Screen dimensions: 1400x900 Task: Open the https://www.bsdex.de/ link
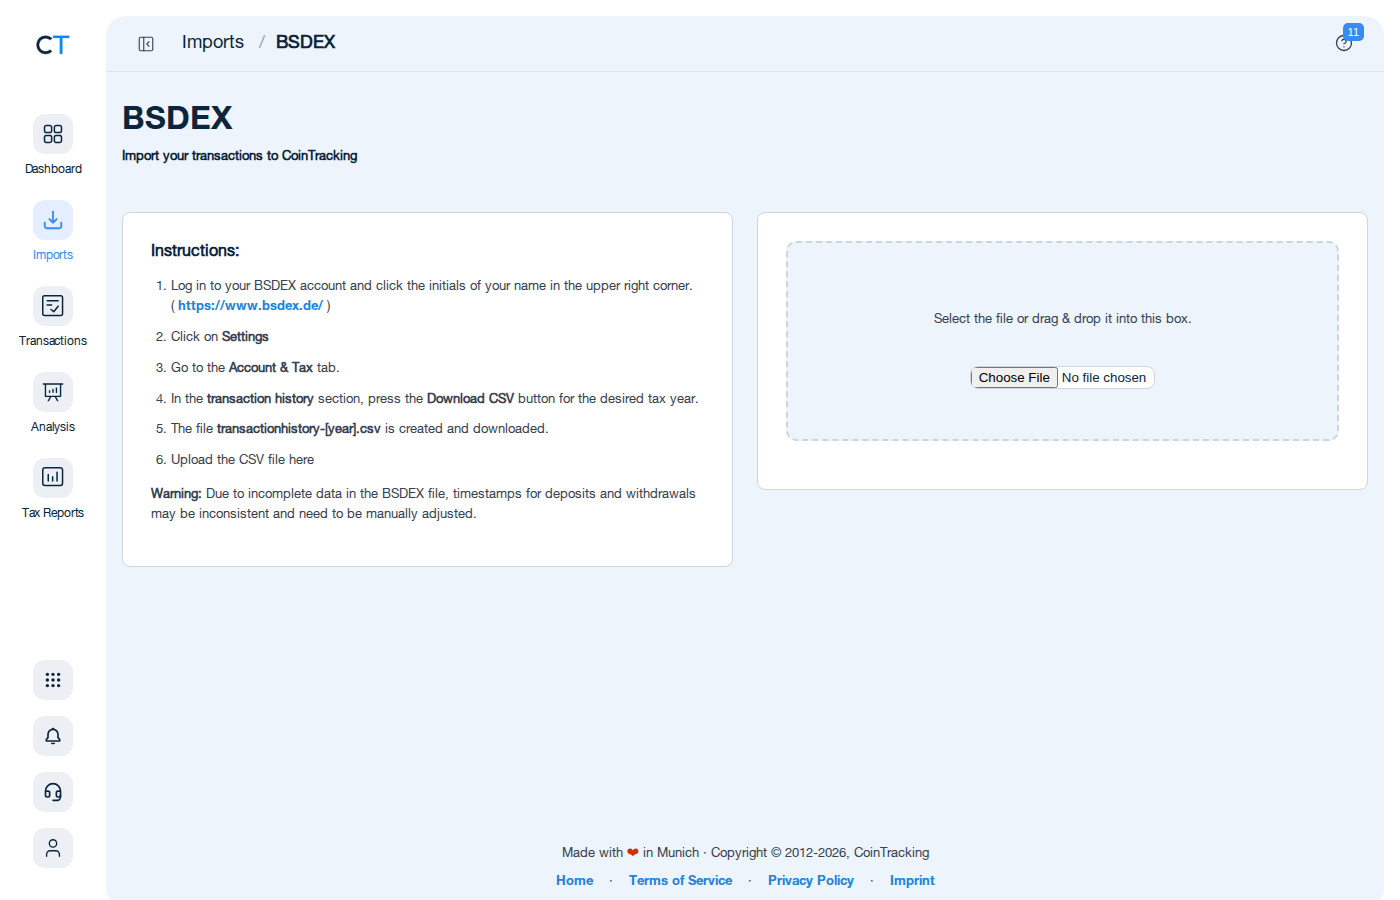[x=250, y=306]
